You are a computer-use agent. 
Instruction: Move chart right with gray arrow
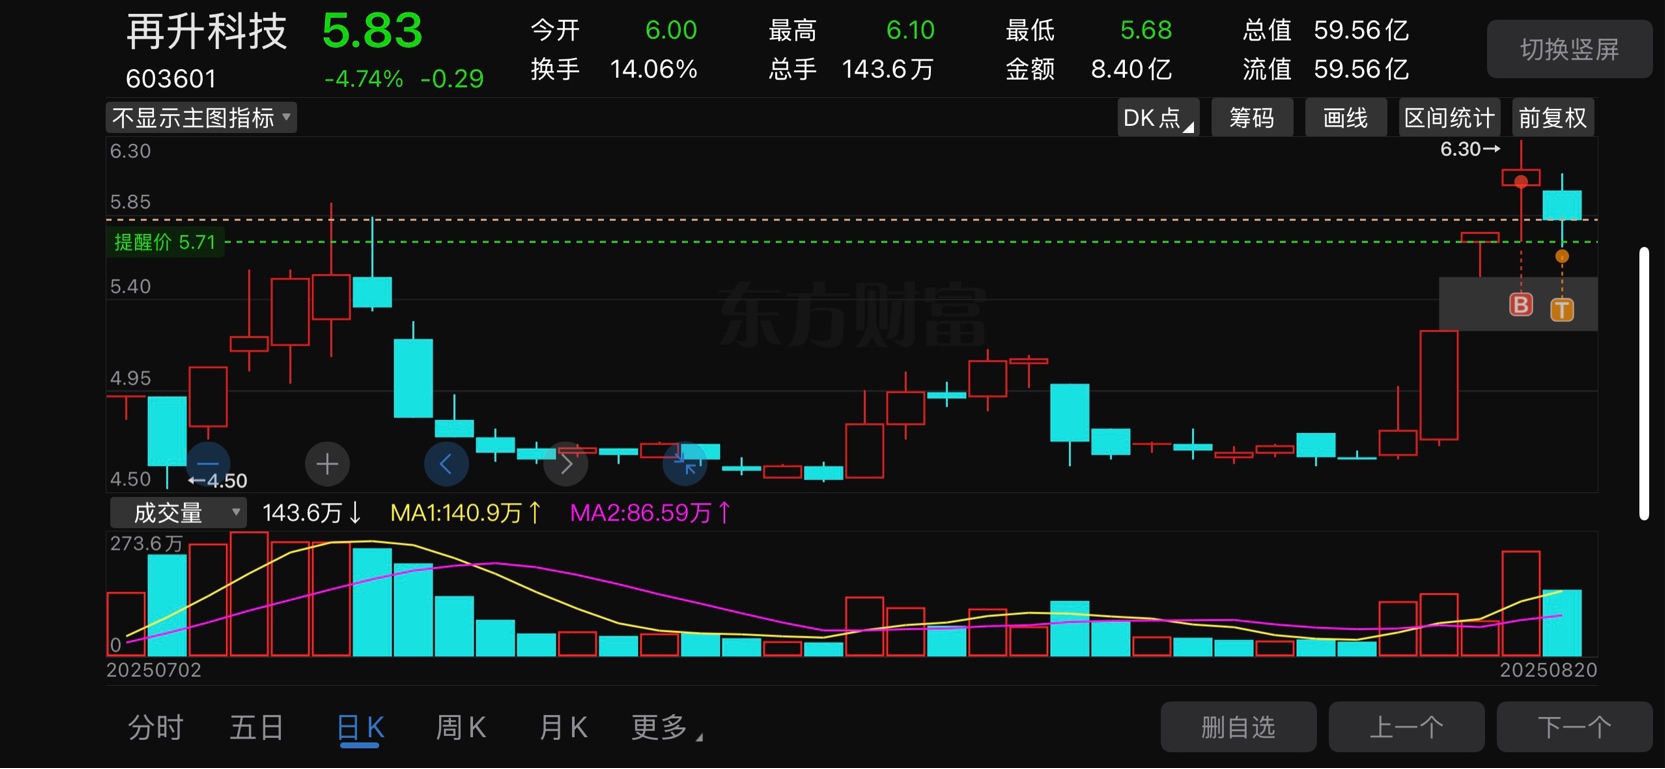(x=565, y=464)
